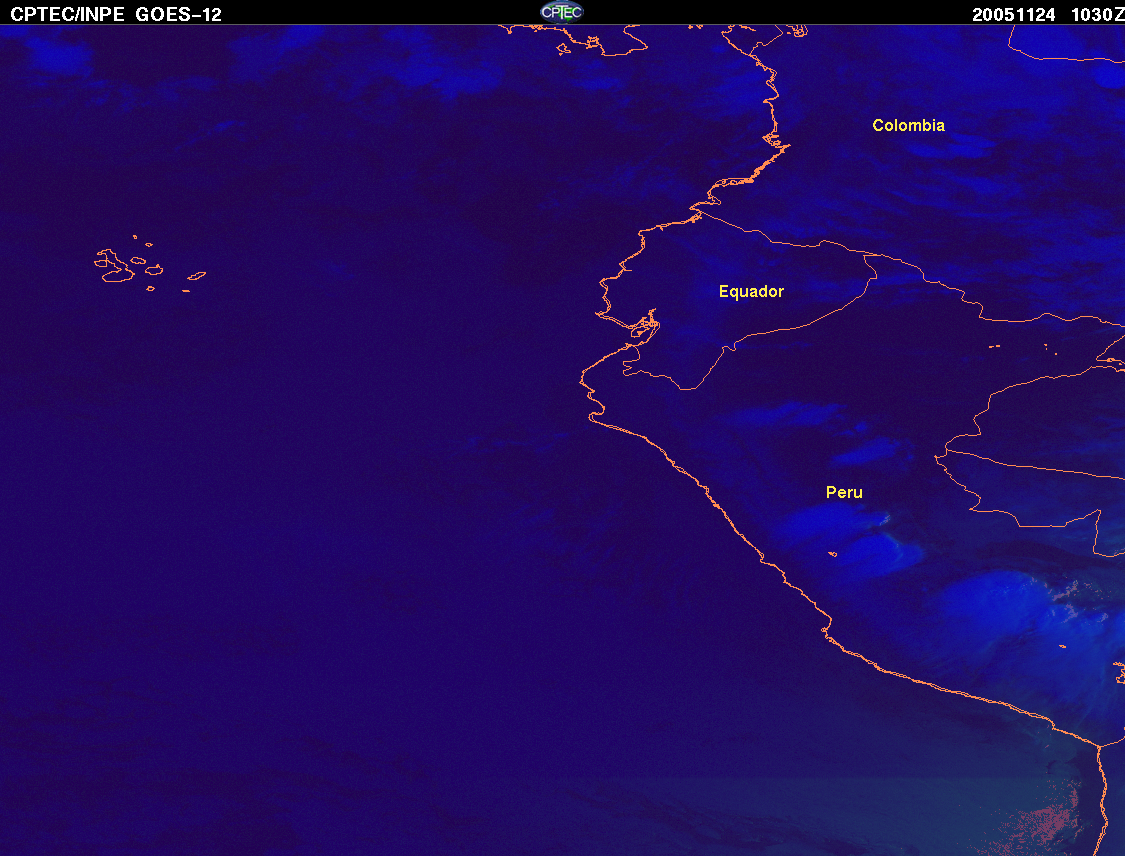Image resolution: width=1125 pixels, height=856 pixels.
Task: Click the 'Equador' country label
Action: click(751, 291)
